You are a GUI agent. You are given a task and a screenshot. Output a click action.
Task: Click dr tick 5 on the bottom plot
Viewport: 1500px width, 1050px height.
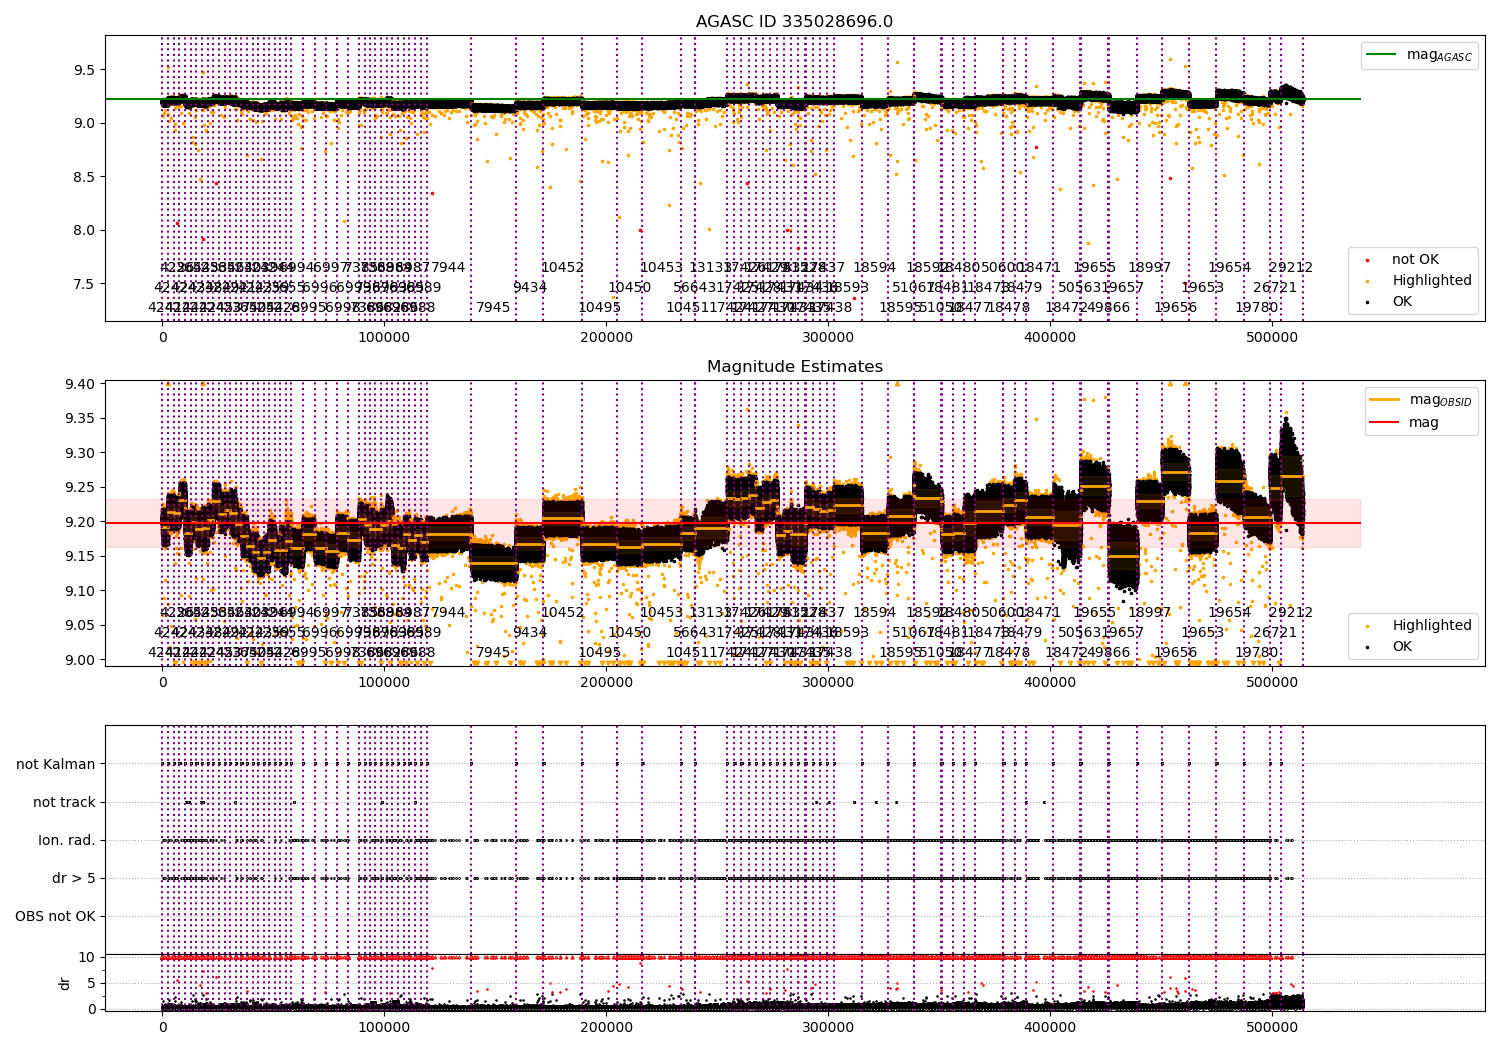pos(91,983)
